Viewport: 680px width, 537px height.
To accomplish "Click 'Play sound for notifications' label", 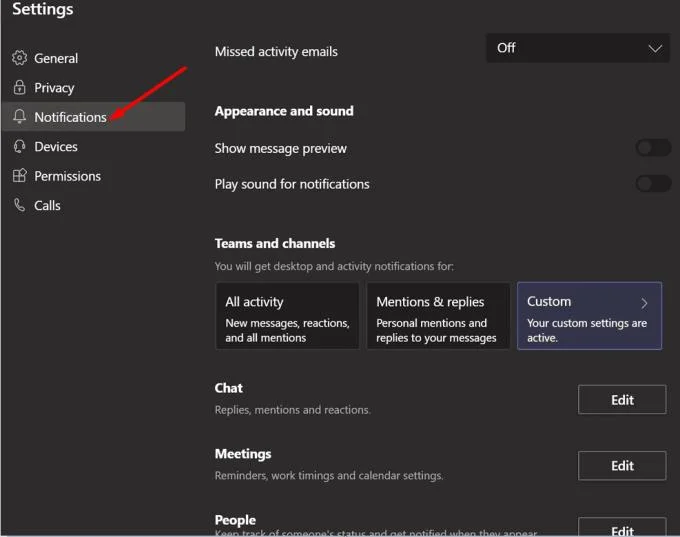I will [292, 184].
